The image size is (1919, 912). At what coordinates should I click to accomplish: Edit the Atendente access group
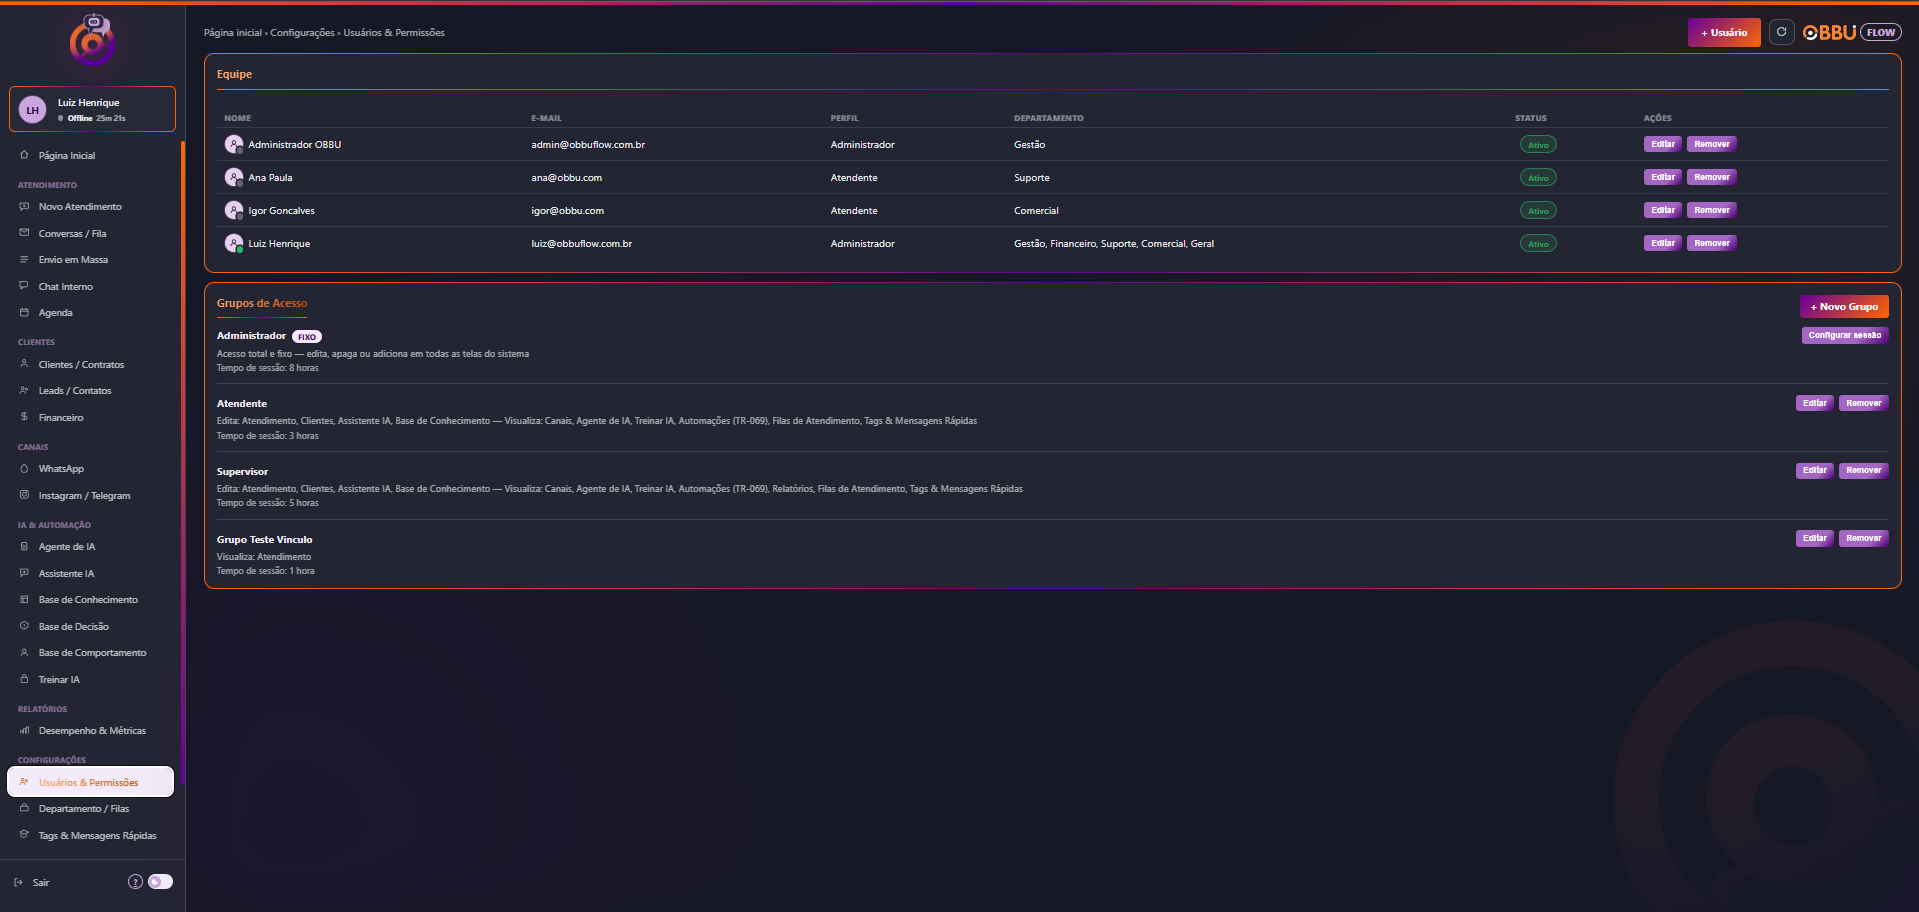(1815, 403)
